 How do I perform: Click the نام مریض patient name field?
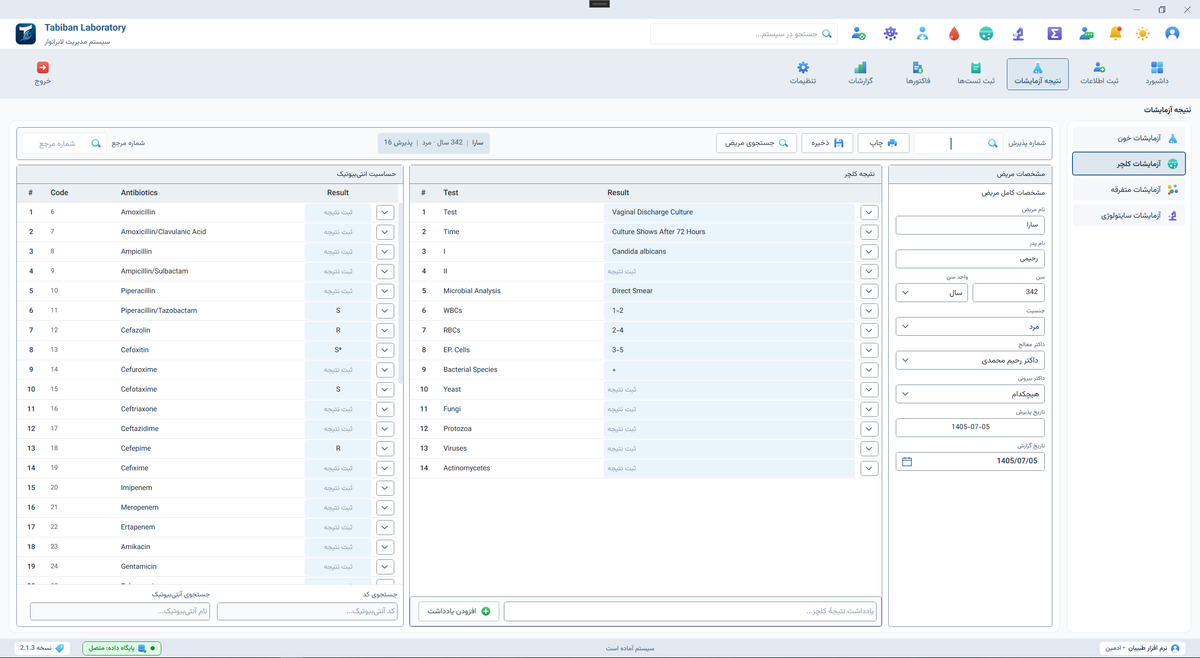click(970, 226)
